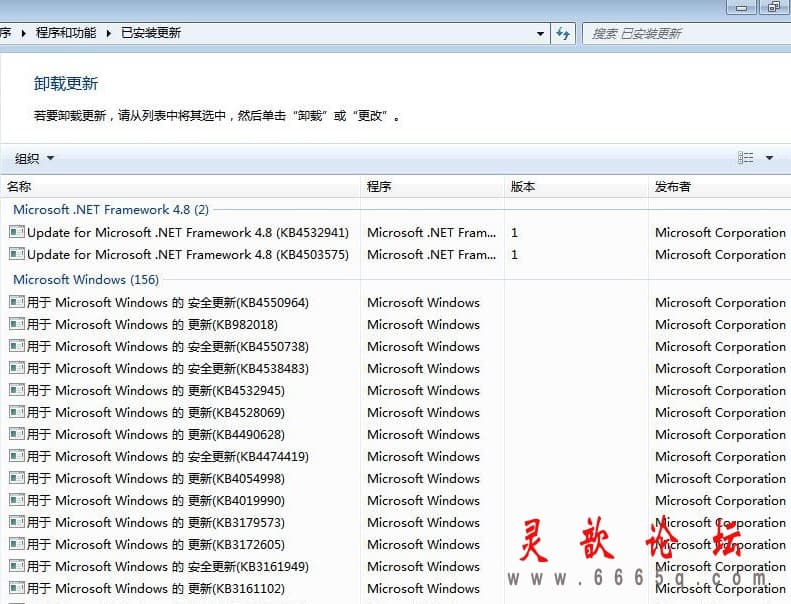Click version value 1 in the KB4532941 row
Image resolution: width=791 pixels, height=604 pixels.
click(x=514, y=233)
